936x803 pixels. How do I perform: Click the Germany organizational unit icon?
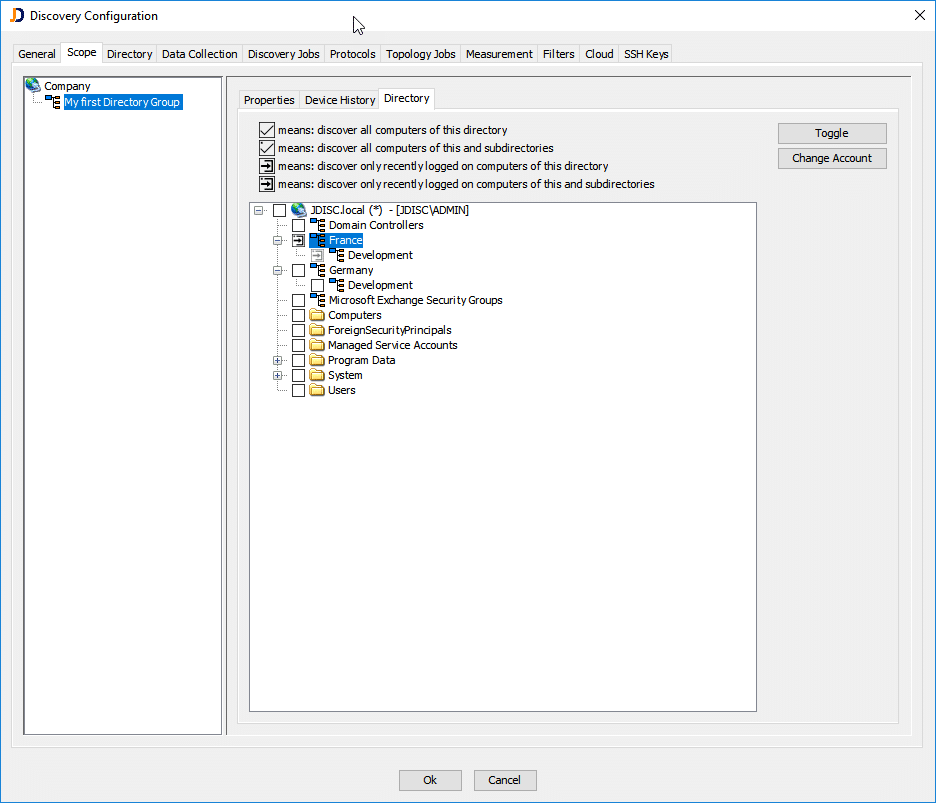pos(317,270)
